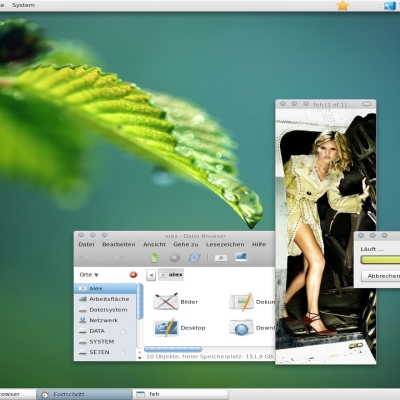Screen dimensions: 400x400
Task: Click the greyed-out Back arrow in the file browser
Action: point(86,257)
